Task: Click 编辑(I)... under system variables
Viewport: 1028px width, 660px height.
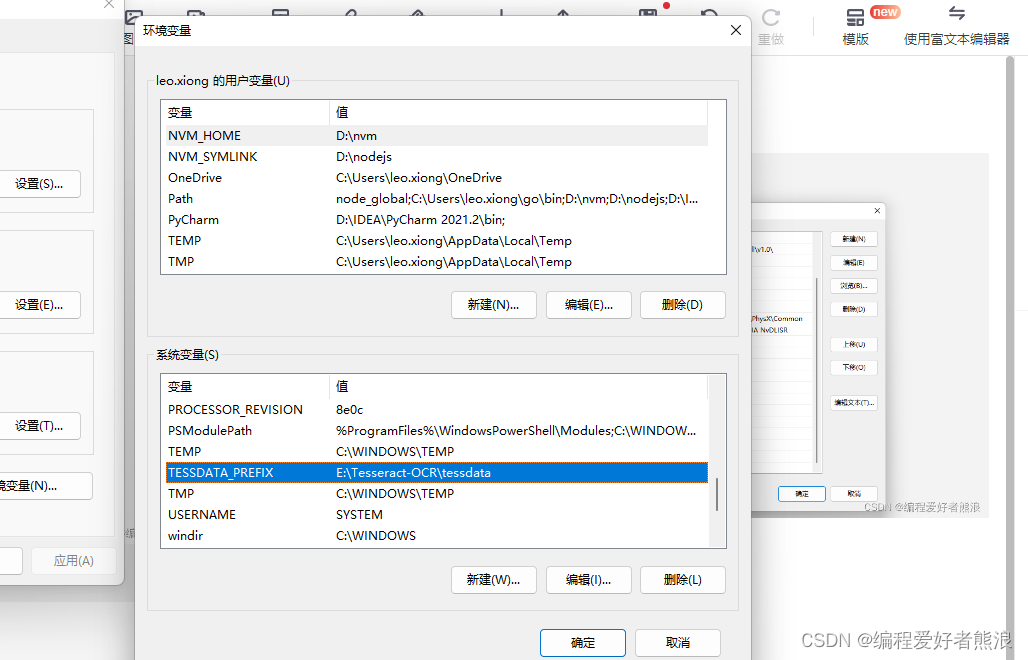Action: click(589, 580)
